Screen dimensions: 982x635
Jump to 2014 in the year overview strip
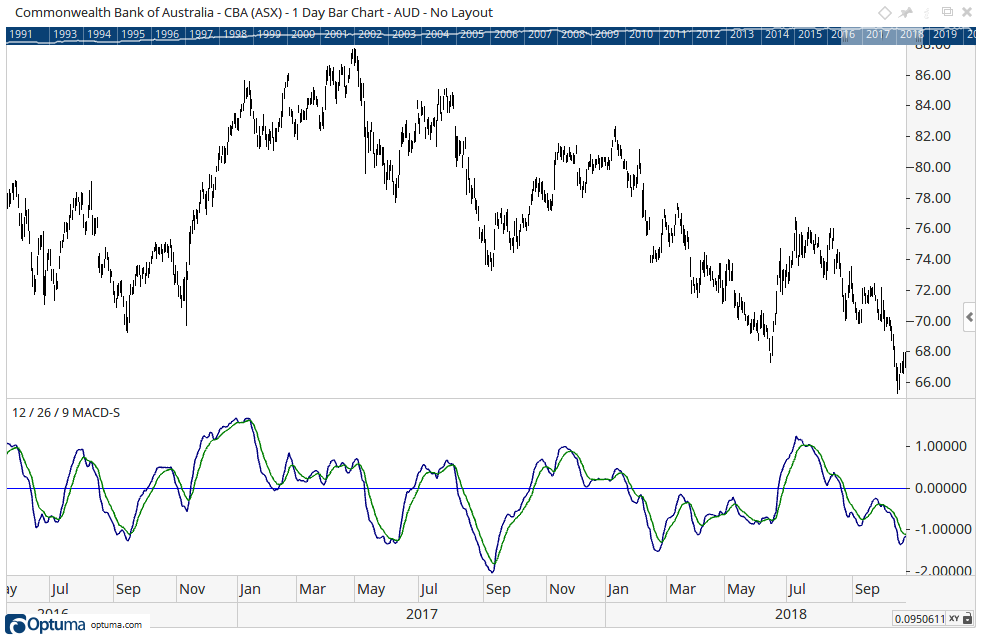click(x=777, y=34)
